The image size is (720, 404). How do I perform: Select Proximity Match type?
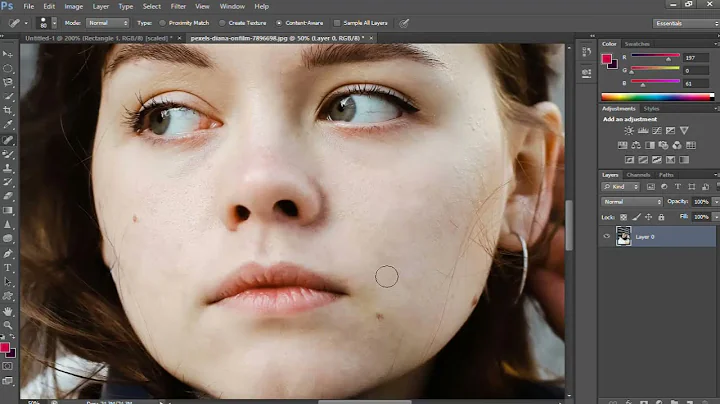[x=162, y=23]
